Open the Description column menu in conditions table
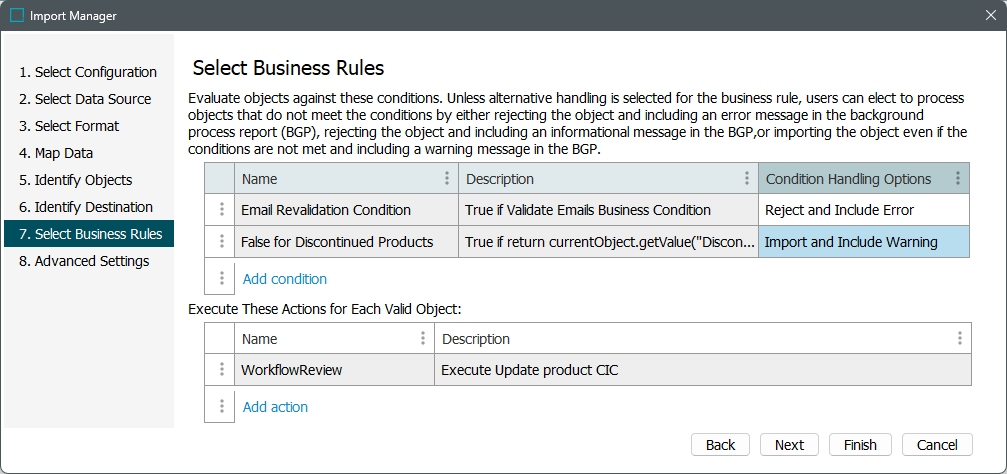1007x474 pixels. (746, 179)
